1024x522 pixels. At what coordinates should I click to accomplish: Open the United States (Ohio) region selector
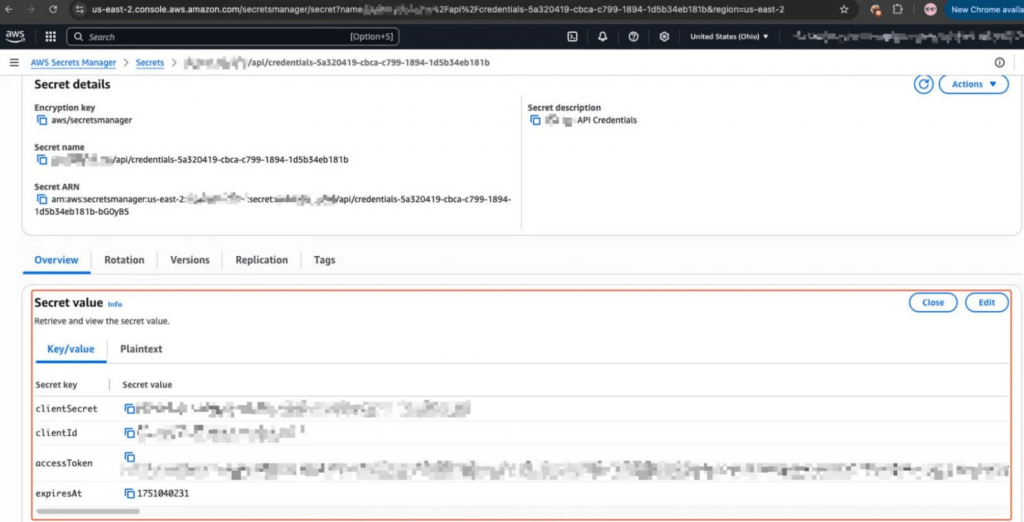tap(729, 36)
